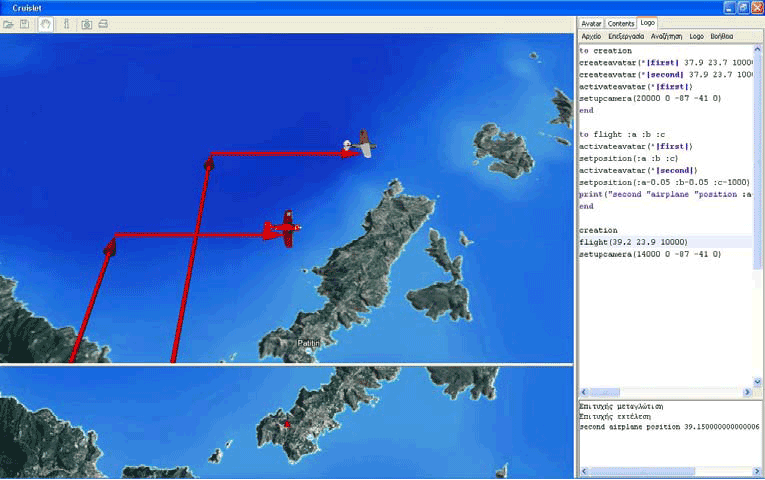765x480 pixels.
Task: Click the 'setposition(:a :b :c)' line
Action: tap(628, 159)
